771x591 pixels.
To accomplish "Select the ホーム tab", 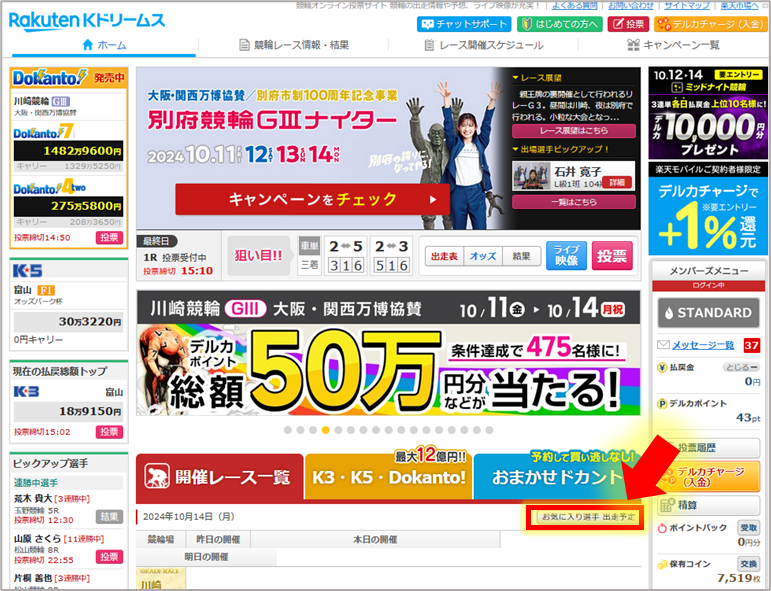I will tap(104, 45).
